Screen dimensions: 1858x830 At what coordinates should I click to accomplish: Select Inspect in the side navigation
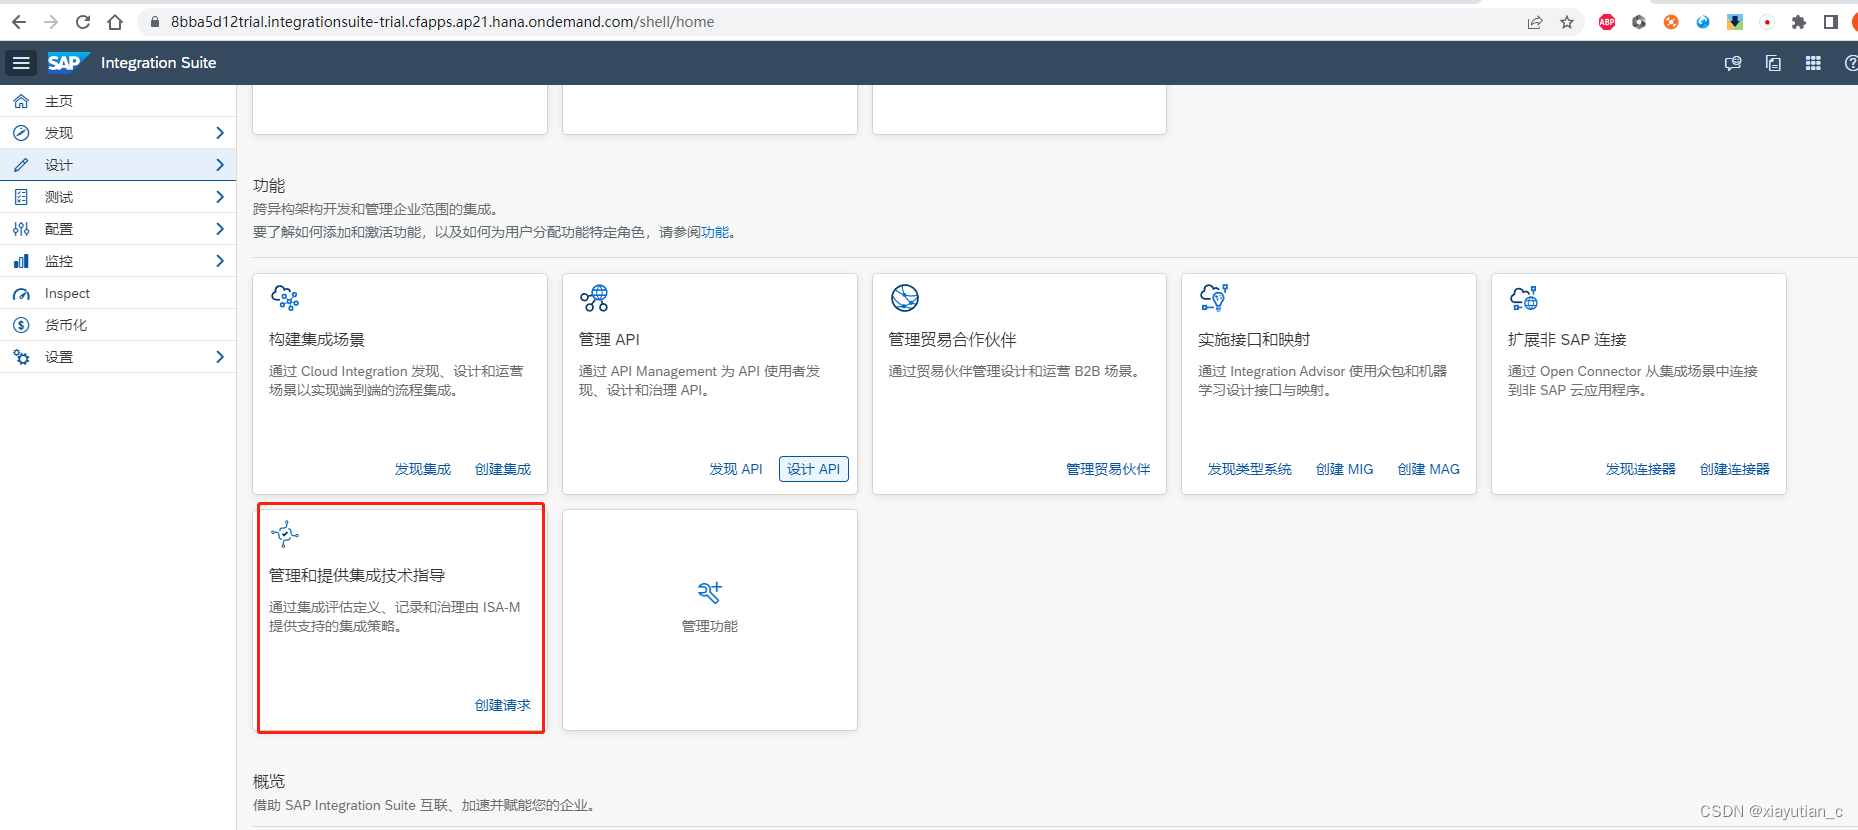(x=118, y=293)
